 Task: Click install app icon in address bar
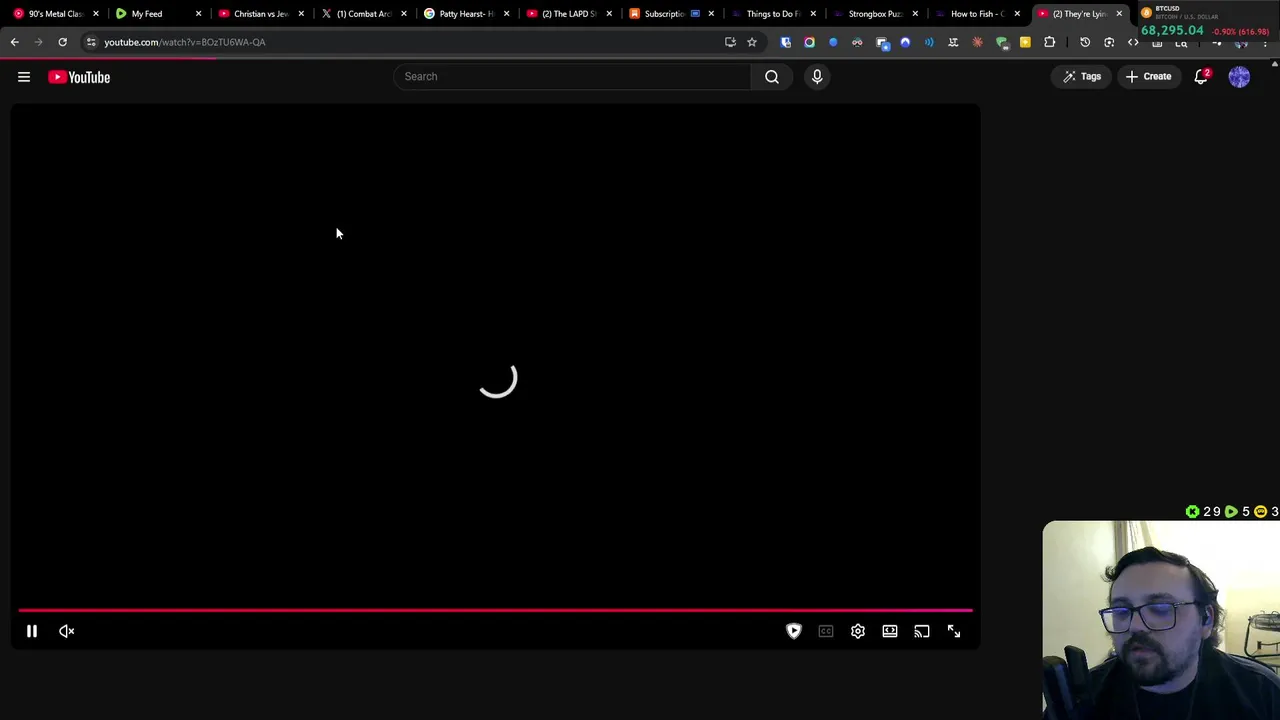point(730,42)
